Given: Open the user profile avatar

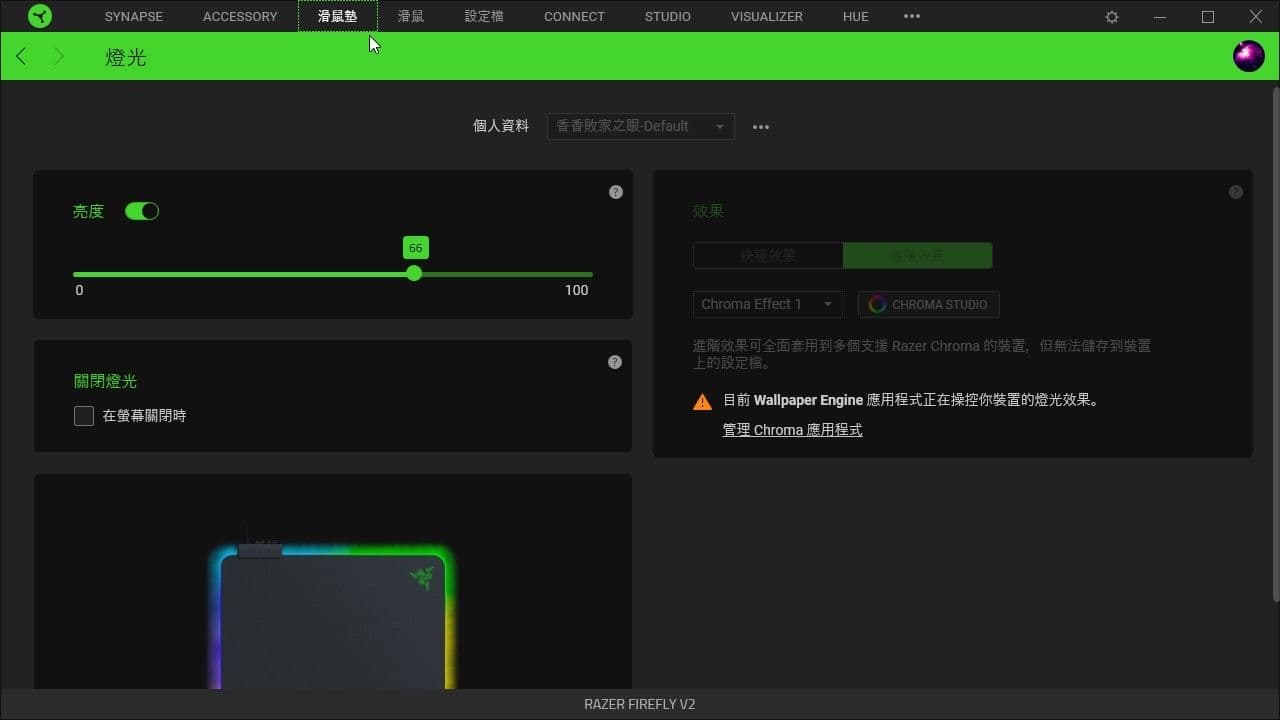Looking at the screenshot, I should point(1248,56).
